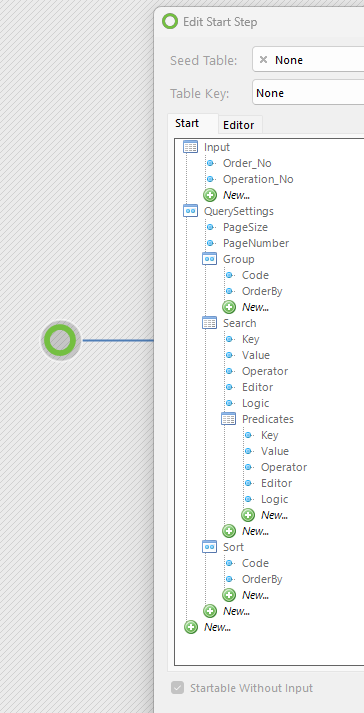Toggle Startable Without Input checkbox
The image size is (364, 713).
[x=177, y=688]
